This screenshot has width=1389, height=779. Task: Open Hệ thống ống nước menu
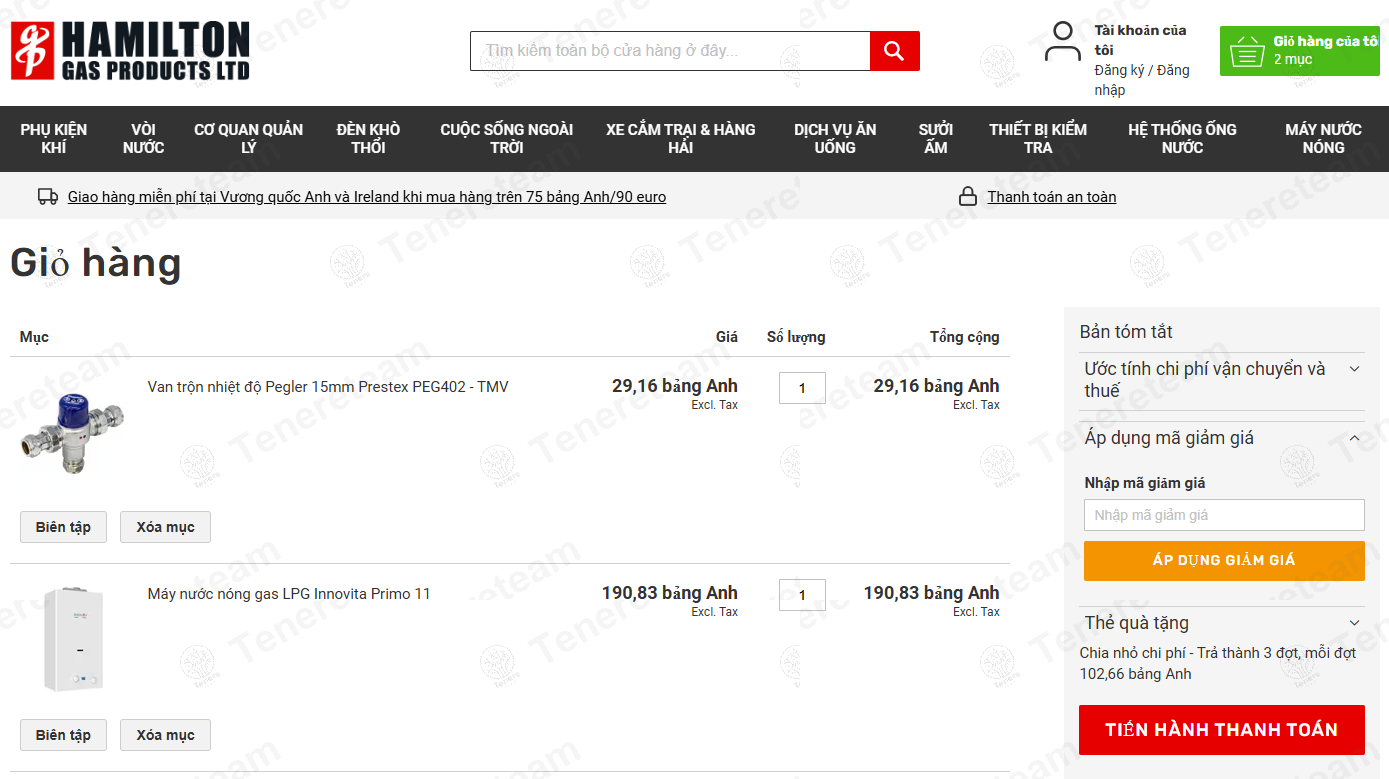click(1182, 139)
